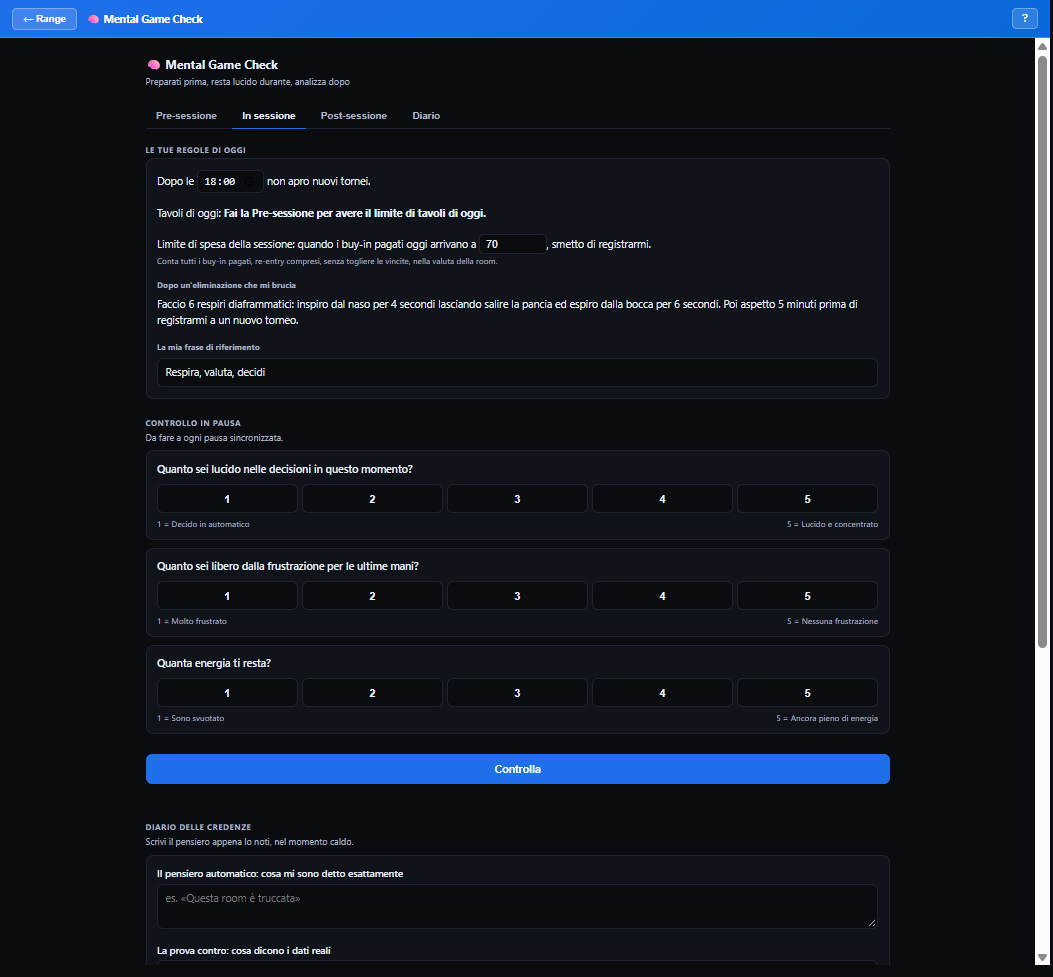Click the pink brain icon beside the page title

point(154,64)
